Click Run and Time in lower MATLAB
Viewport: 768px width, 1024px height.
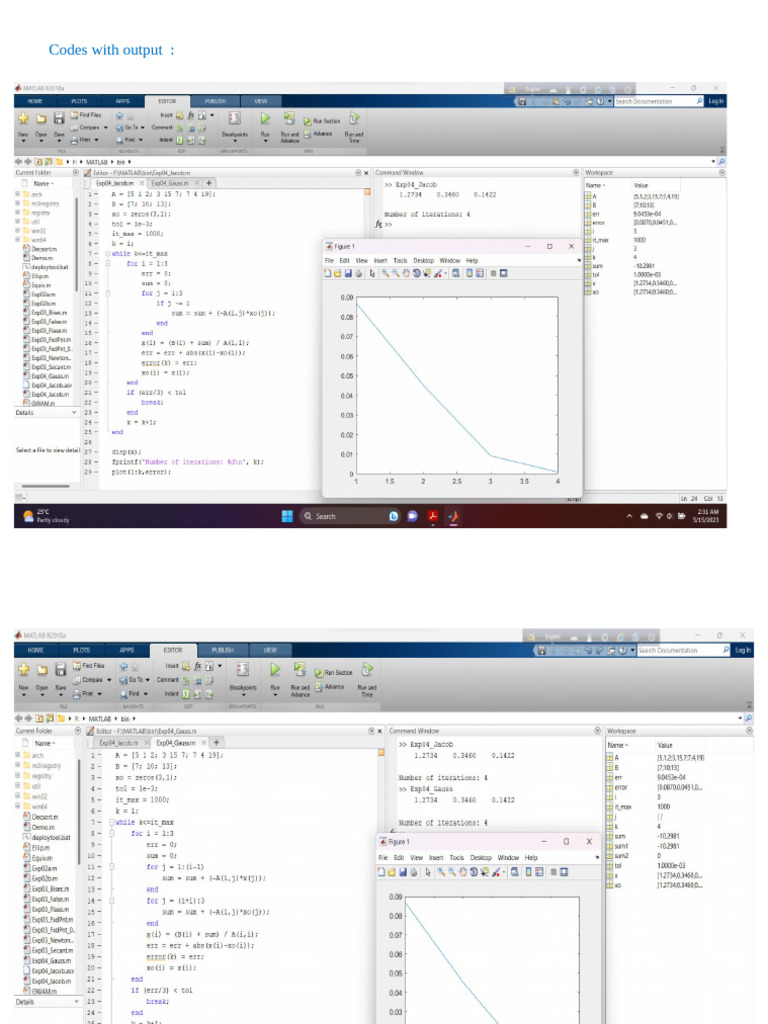[367, 677]
